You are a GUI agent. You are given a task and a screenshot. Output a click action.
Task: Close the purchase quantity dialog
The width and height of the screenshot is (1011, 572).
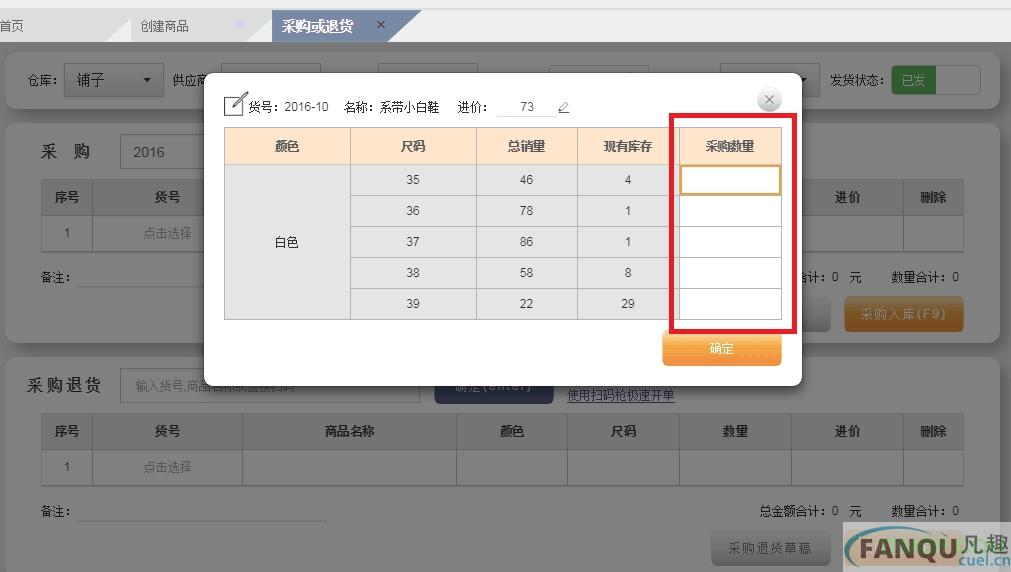(x=768, y=99)
